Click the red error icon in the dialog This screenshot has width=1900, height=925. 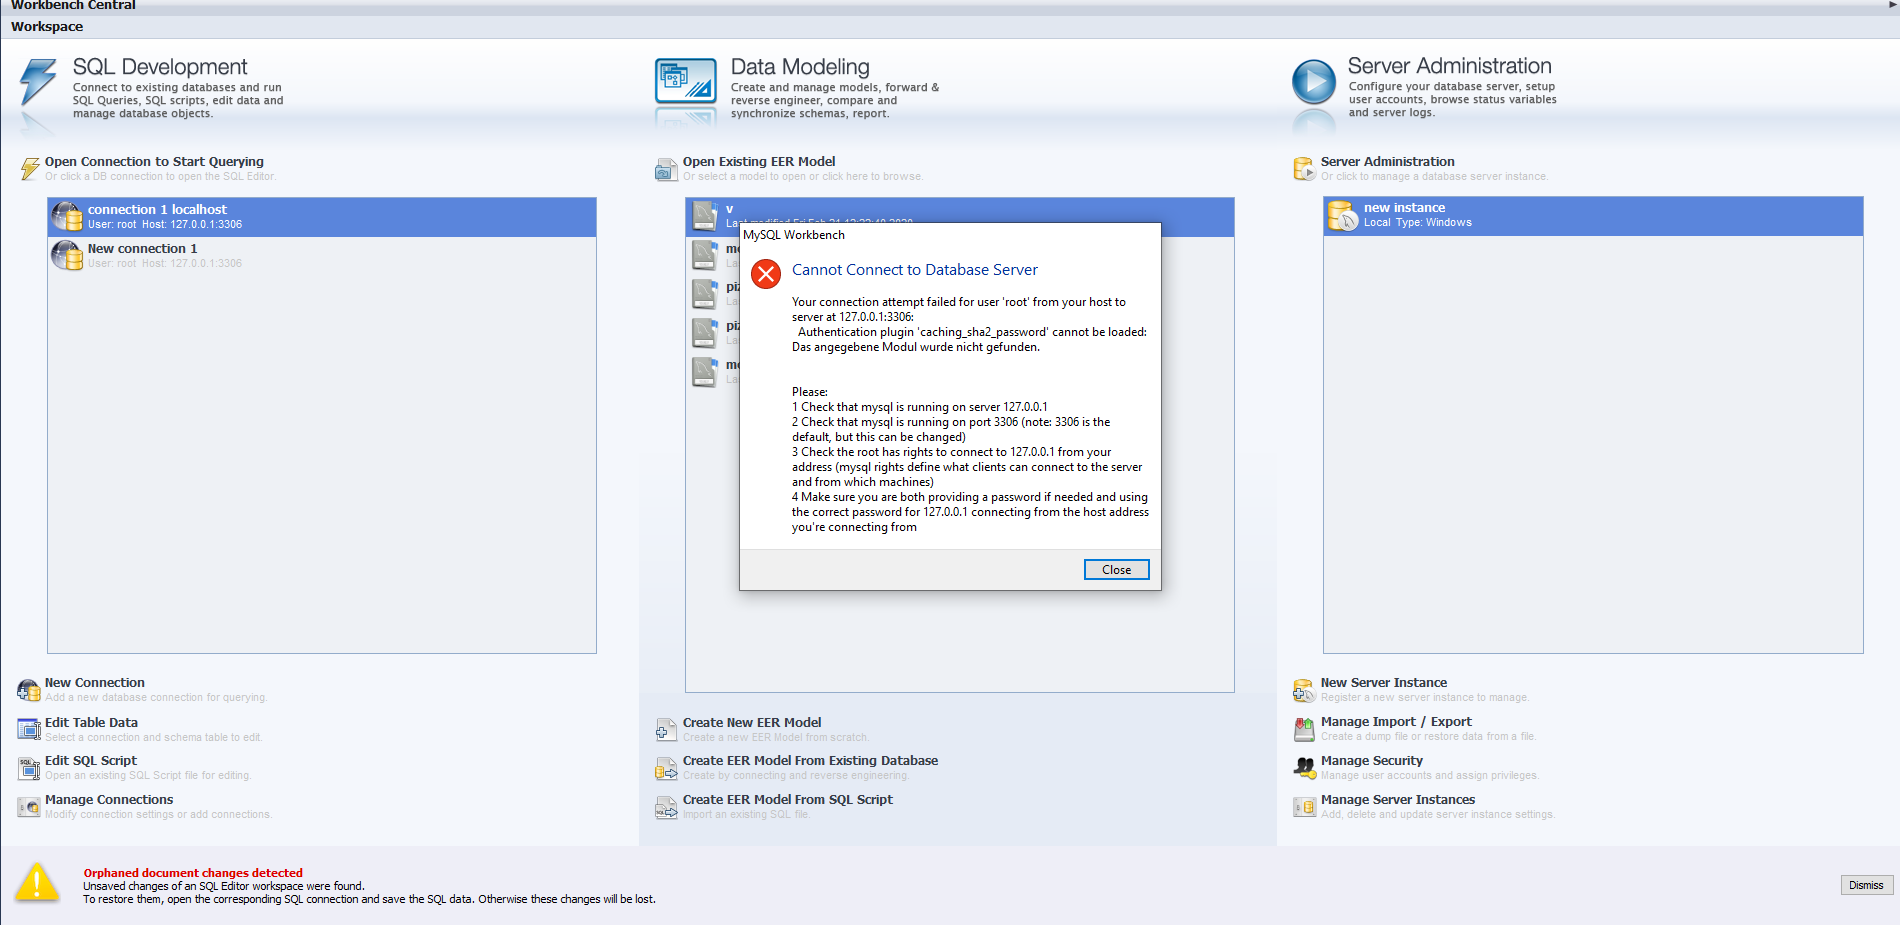point(766,274)
